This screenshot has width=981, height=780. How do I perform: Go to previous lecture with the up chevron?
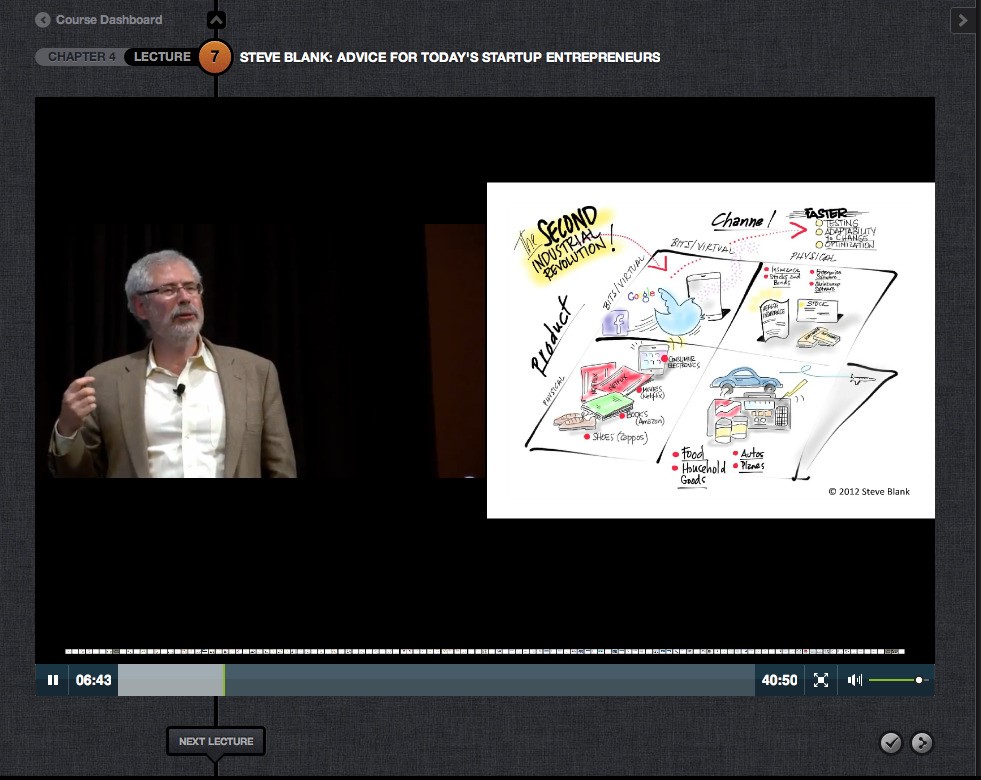point(216,20)
